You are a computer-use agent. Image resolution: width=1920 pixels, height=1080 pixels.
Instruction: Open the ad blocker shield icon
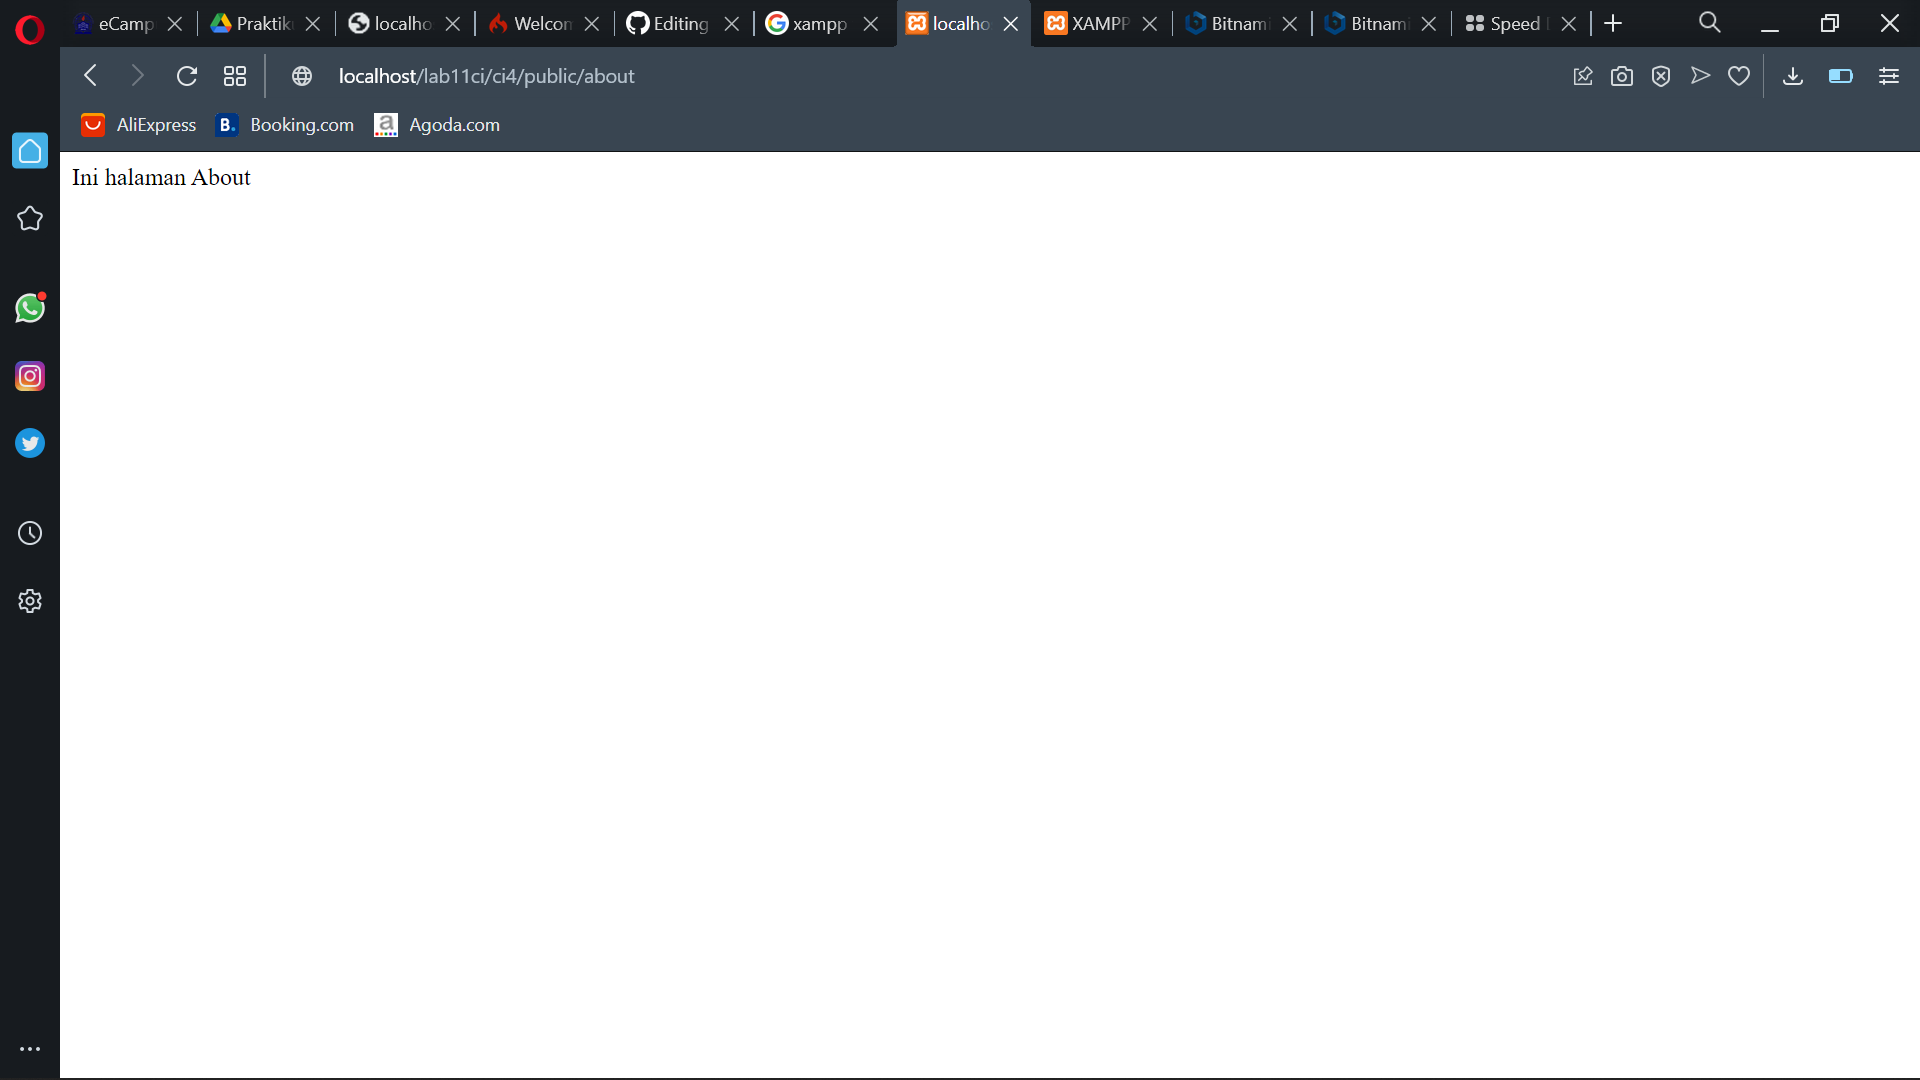pyautogui.click(x=1661, y=76)
